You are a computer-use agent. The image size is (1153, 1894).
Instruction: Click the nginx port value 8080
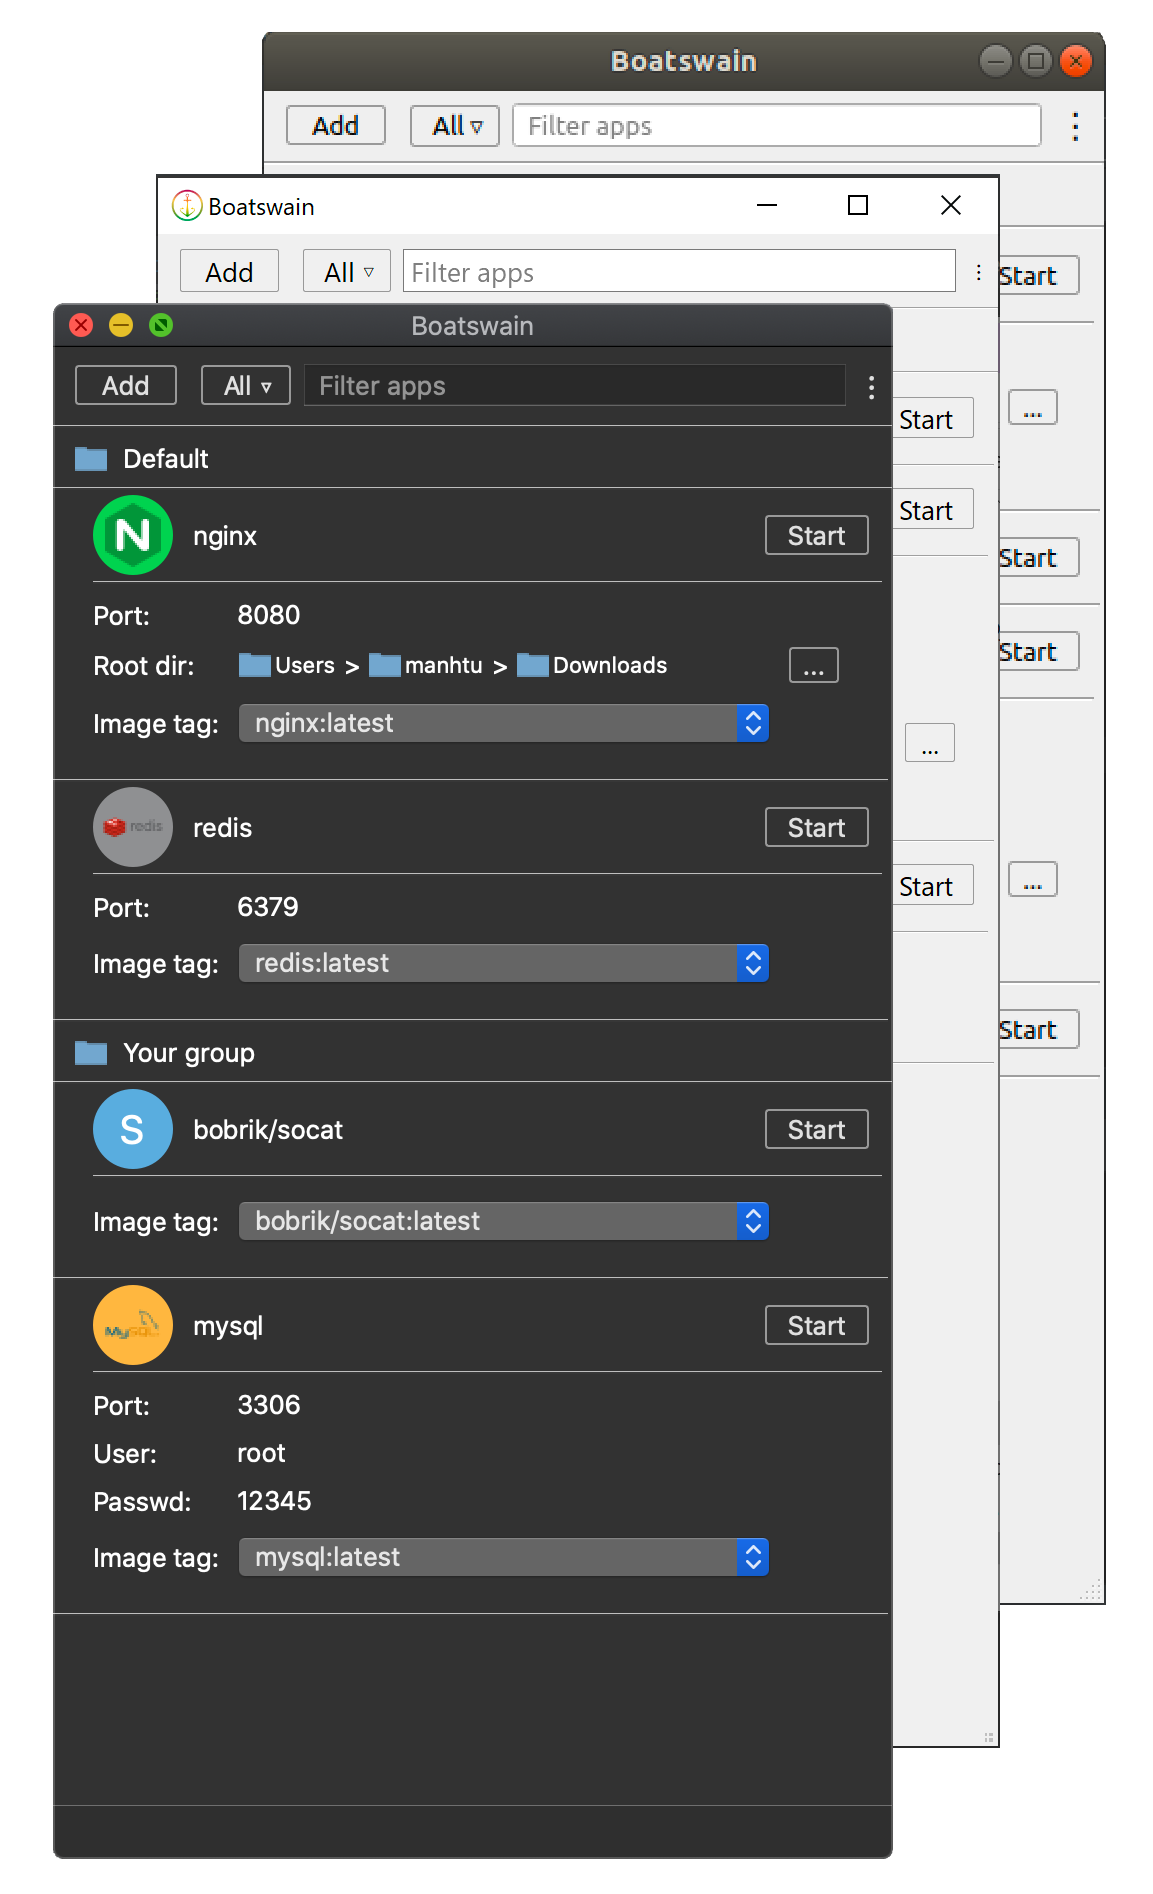(269, 615)
